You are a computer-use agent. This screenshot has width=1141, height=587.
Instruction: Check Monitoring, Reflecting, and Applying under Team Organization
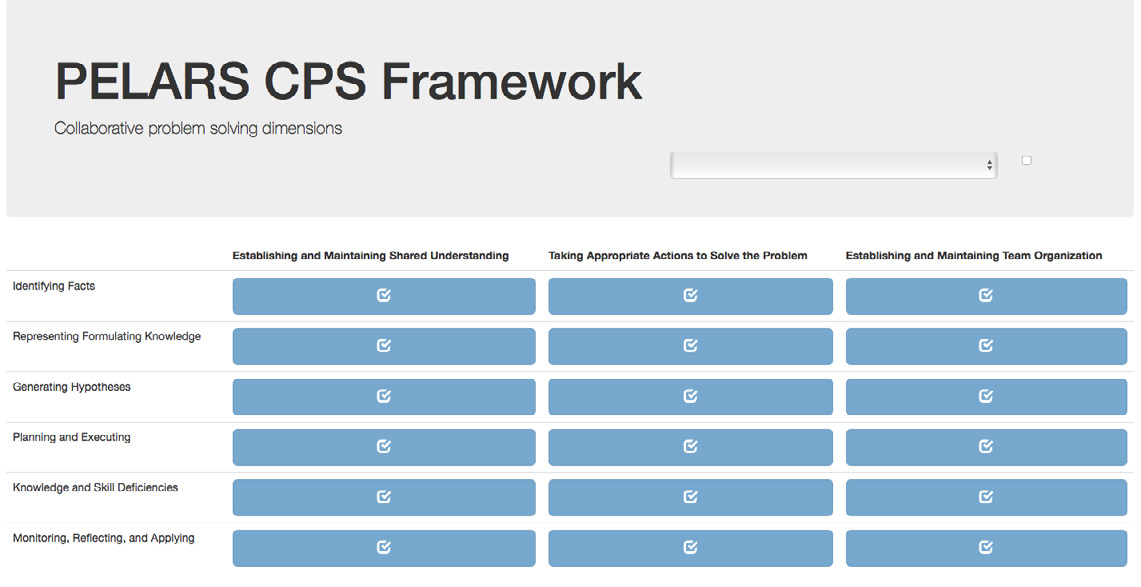click(986, 548)
